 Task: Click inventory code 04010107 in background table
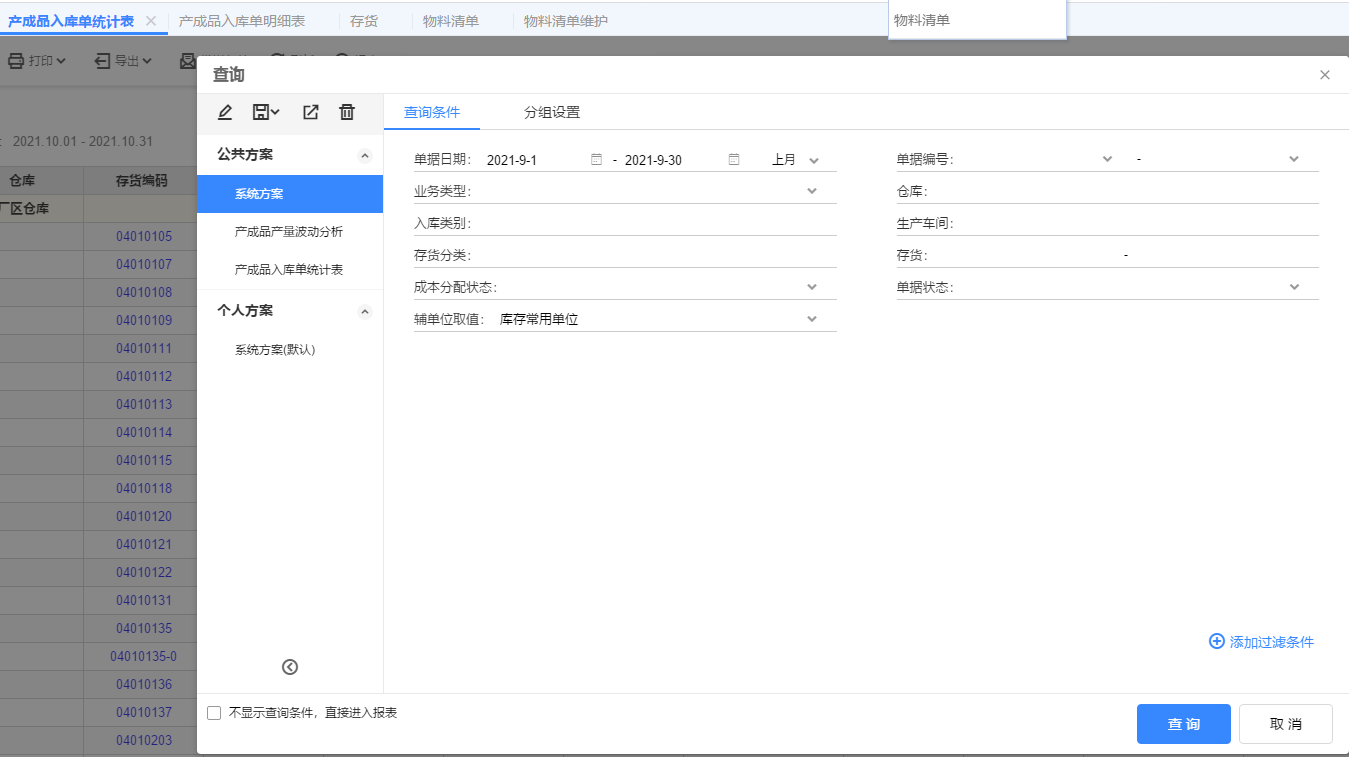[144, 265]
